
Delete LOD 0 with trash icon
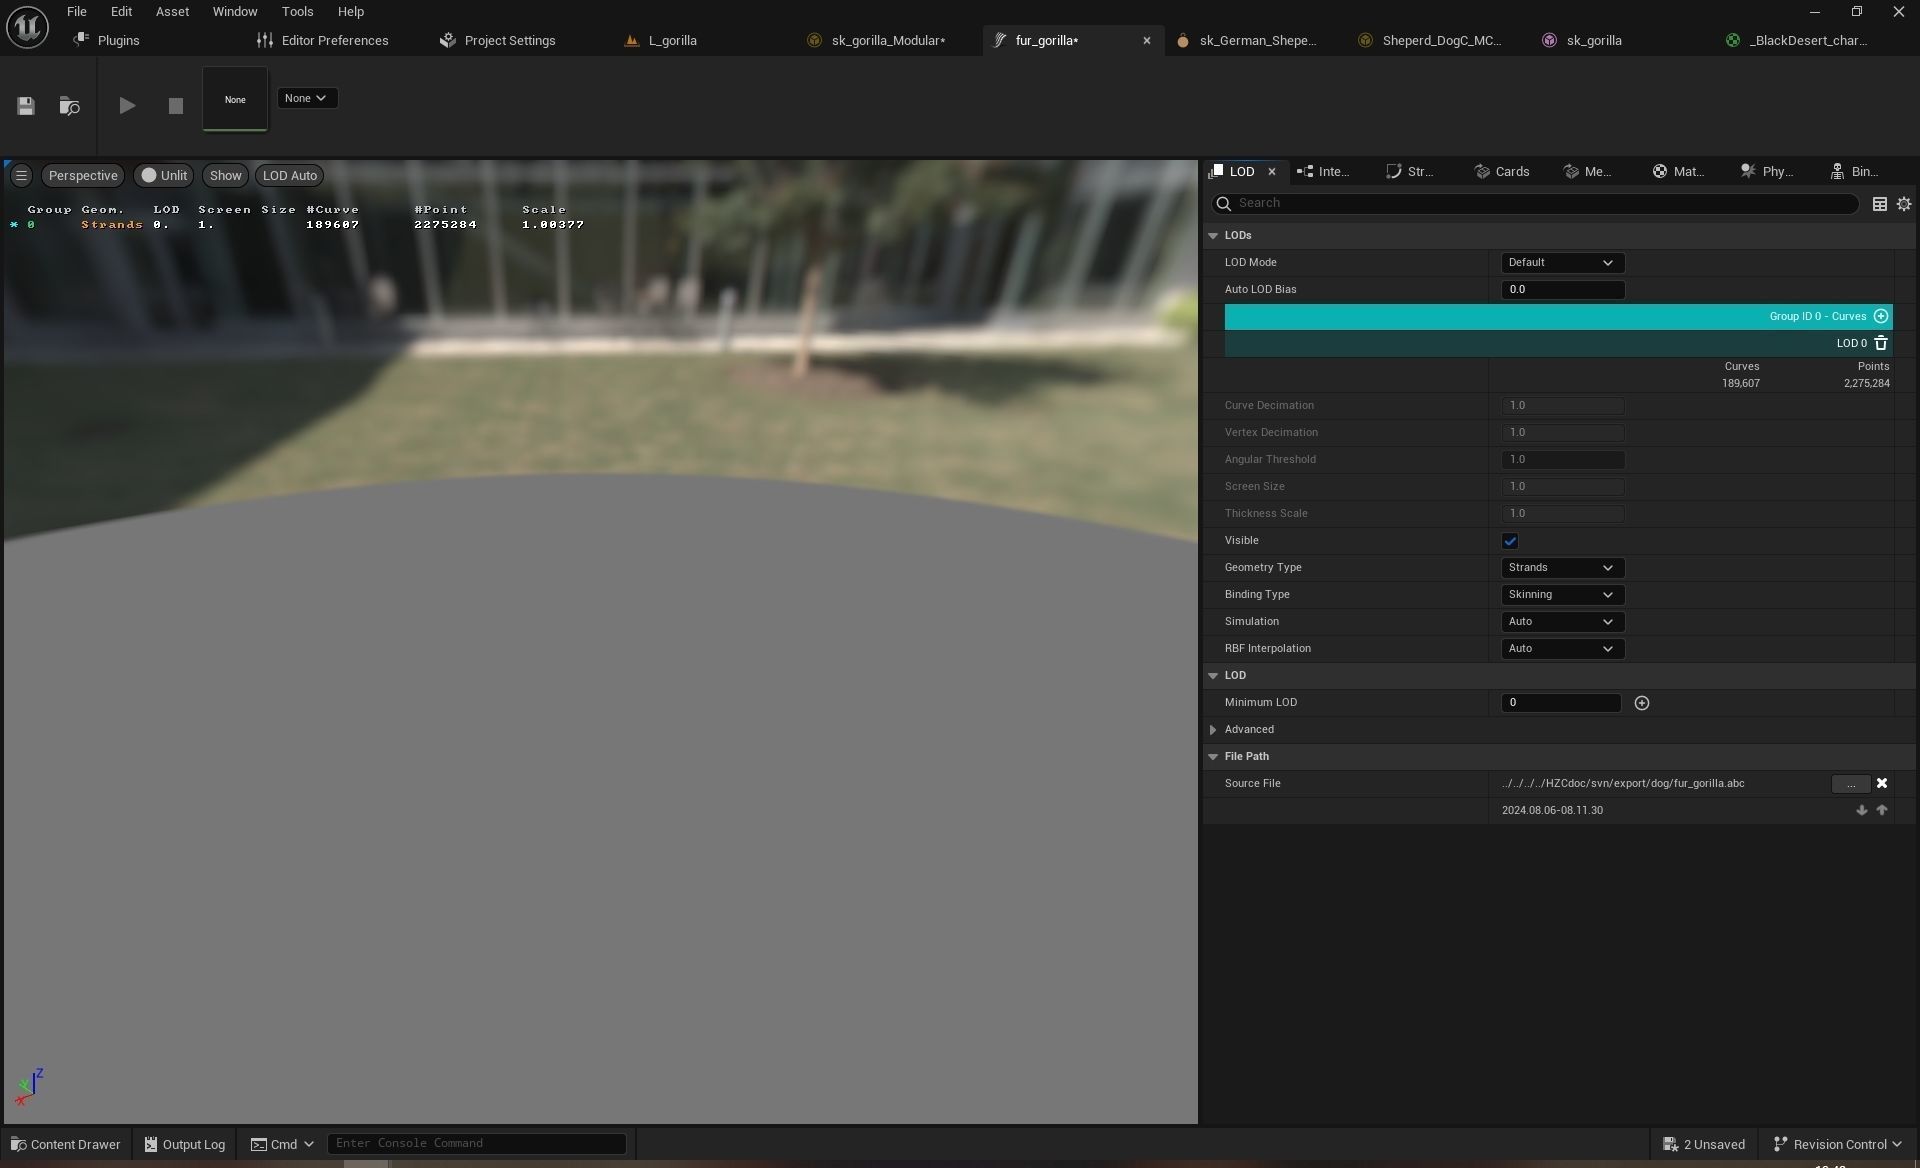(x=1881, y=343)
